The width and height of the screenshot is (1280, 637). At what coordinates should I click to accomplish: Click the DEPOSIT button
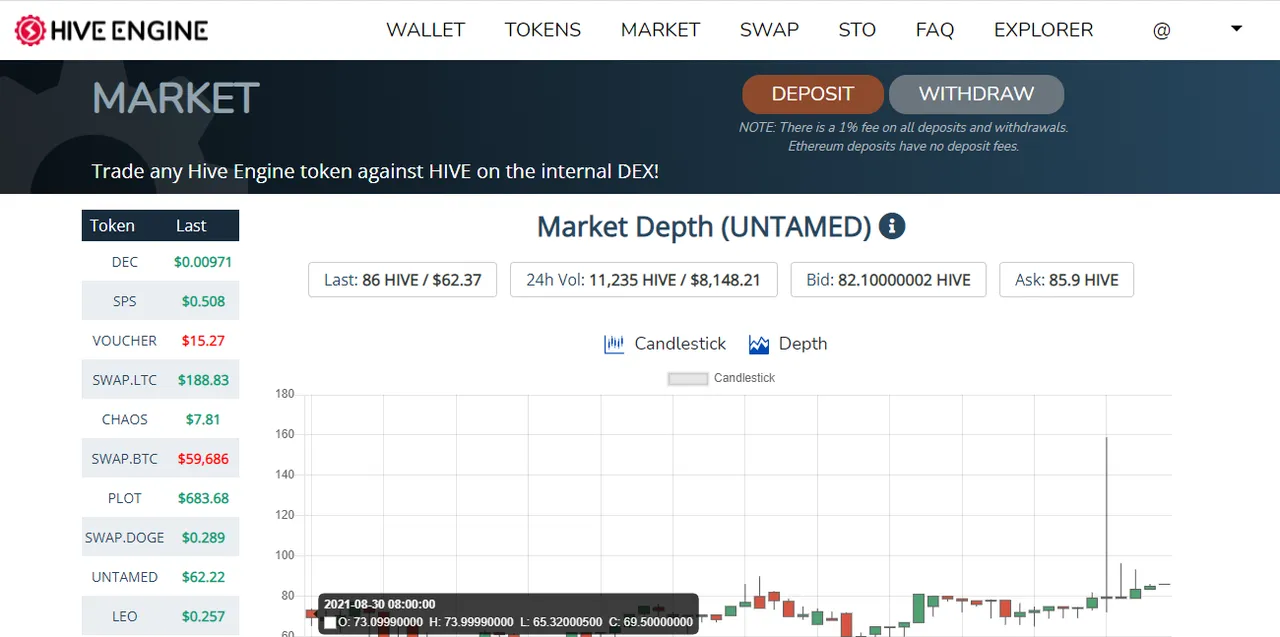pyautogui.click(x=813, y=94)
